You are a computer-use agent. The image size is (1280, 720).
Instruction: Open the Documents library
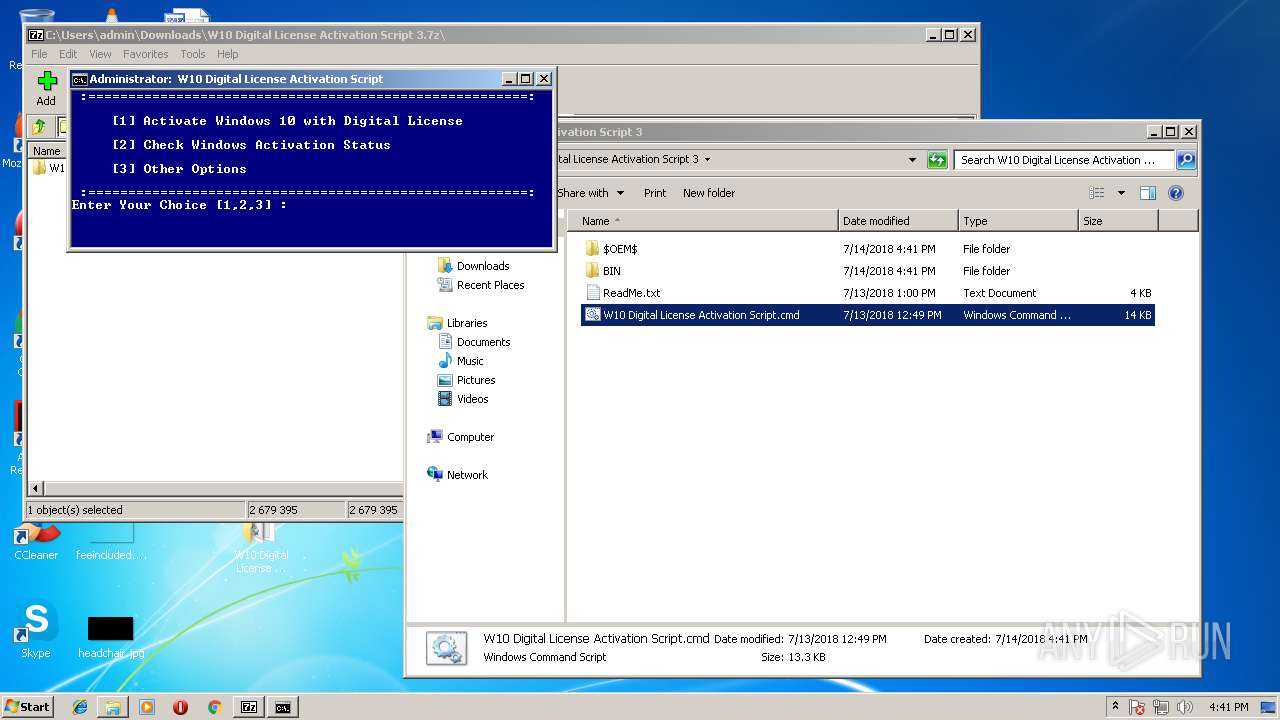483,342
